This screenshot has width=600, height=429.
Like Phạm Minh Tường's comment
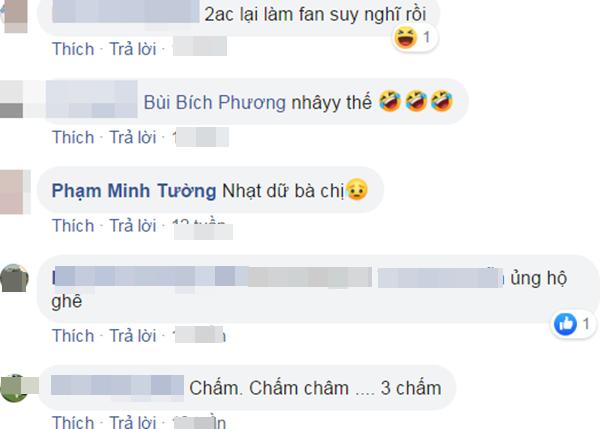point(73,226)
